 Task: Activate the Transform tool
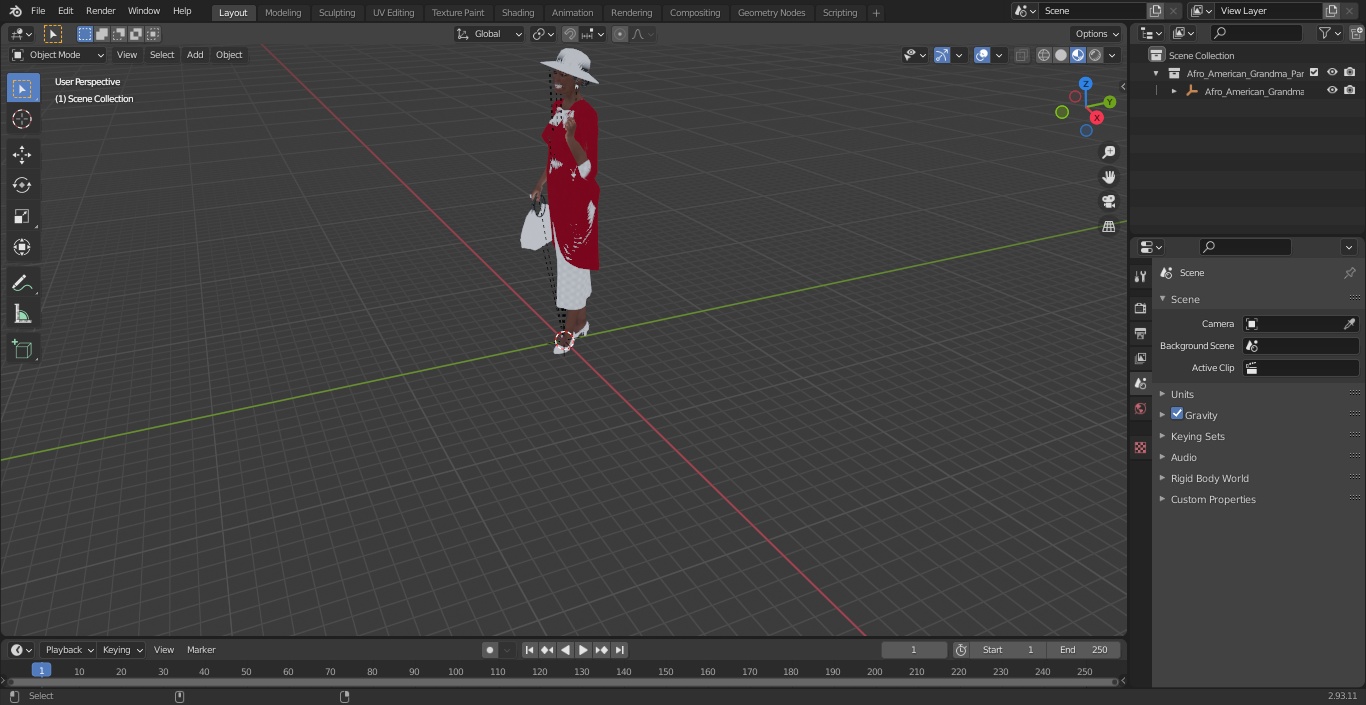pyautogui.click(x=22, y=247)
